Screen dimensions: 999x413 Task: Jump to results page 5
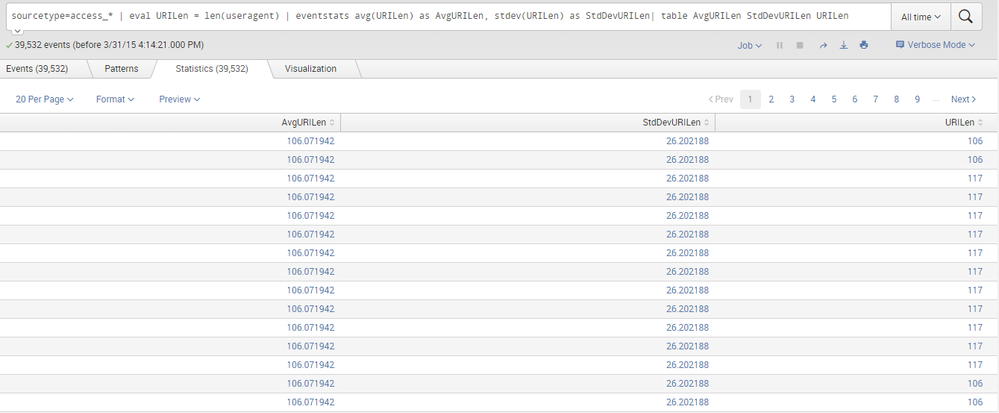coord(834,99)
